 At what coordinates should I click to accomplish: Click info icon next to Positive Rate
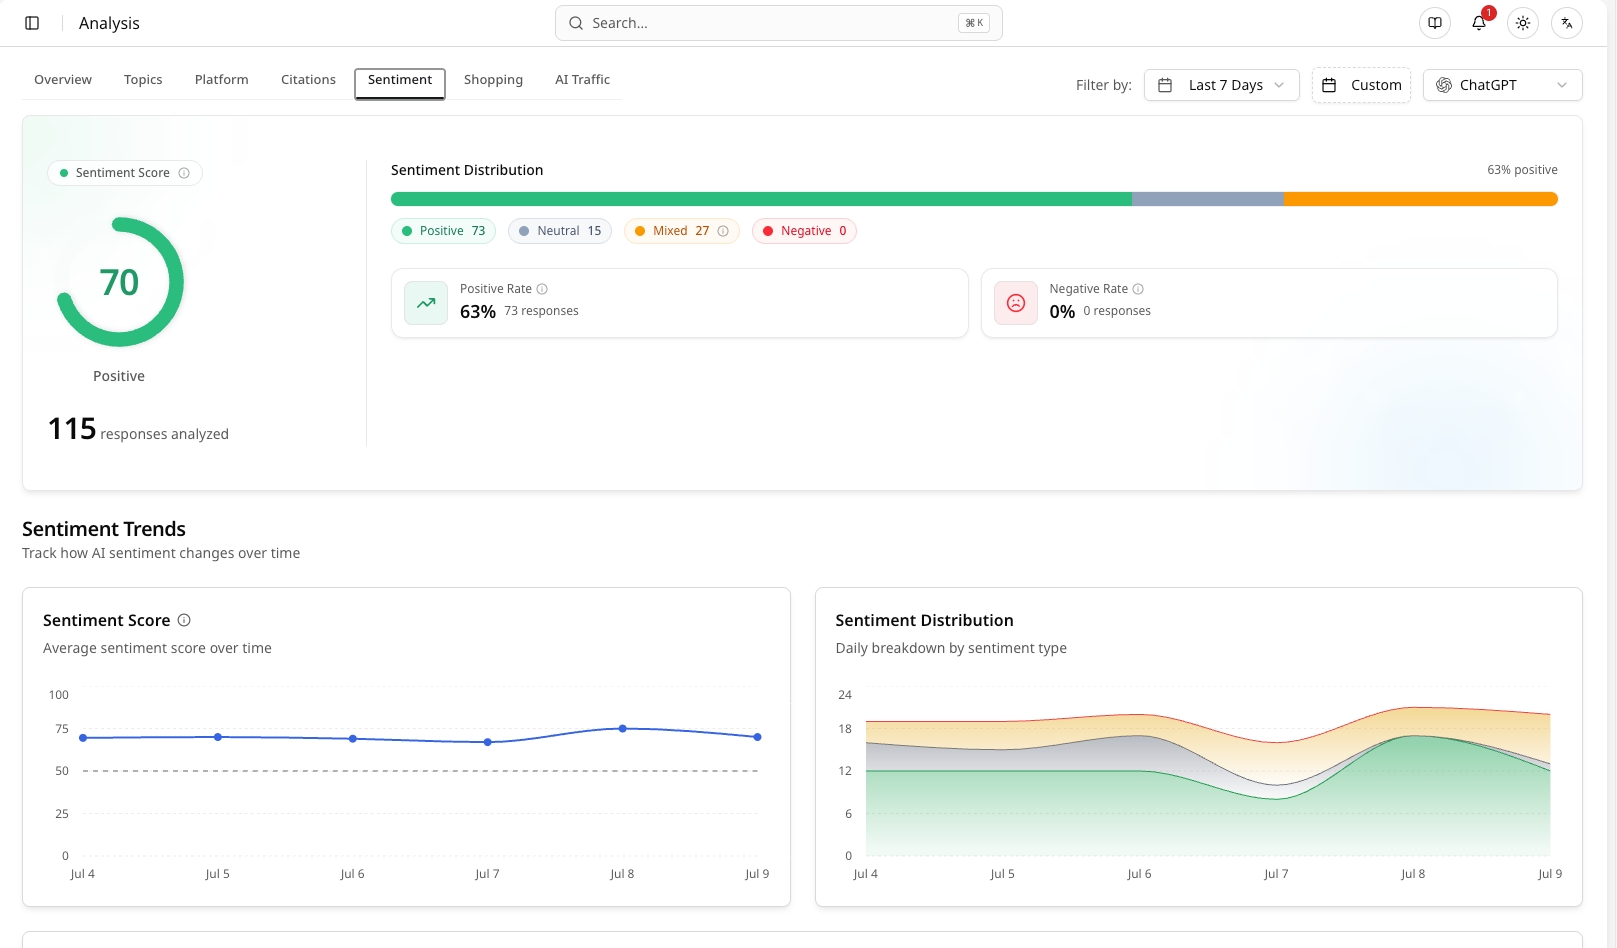542,289
